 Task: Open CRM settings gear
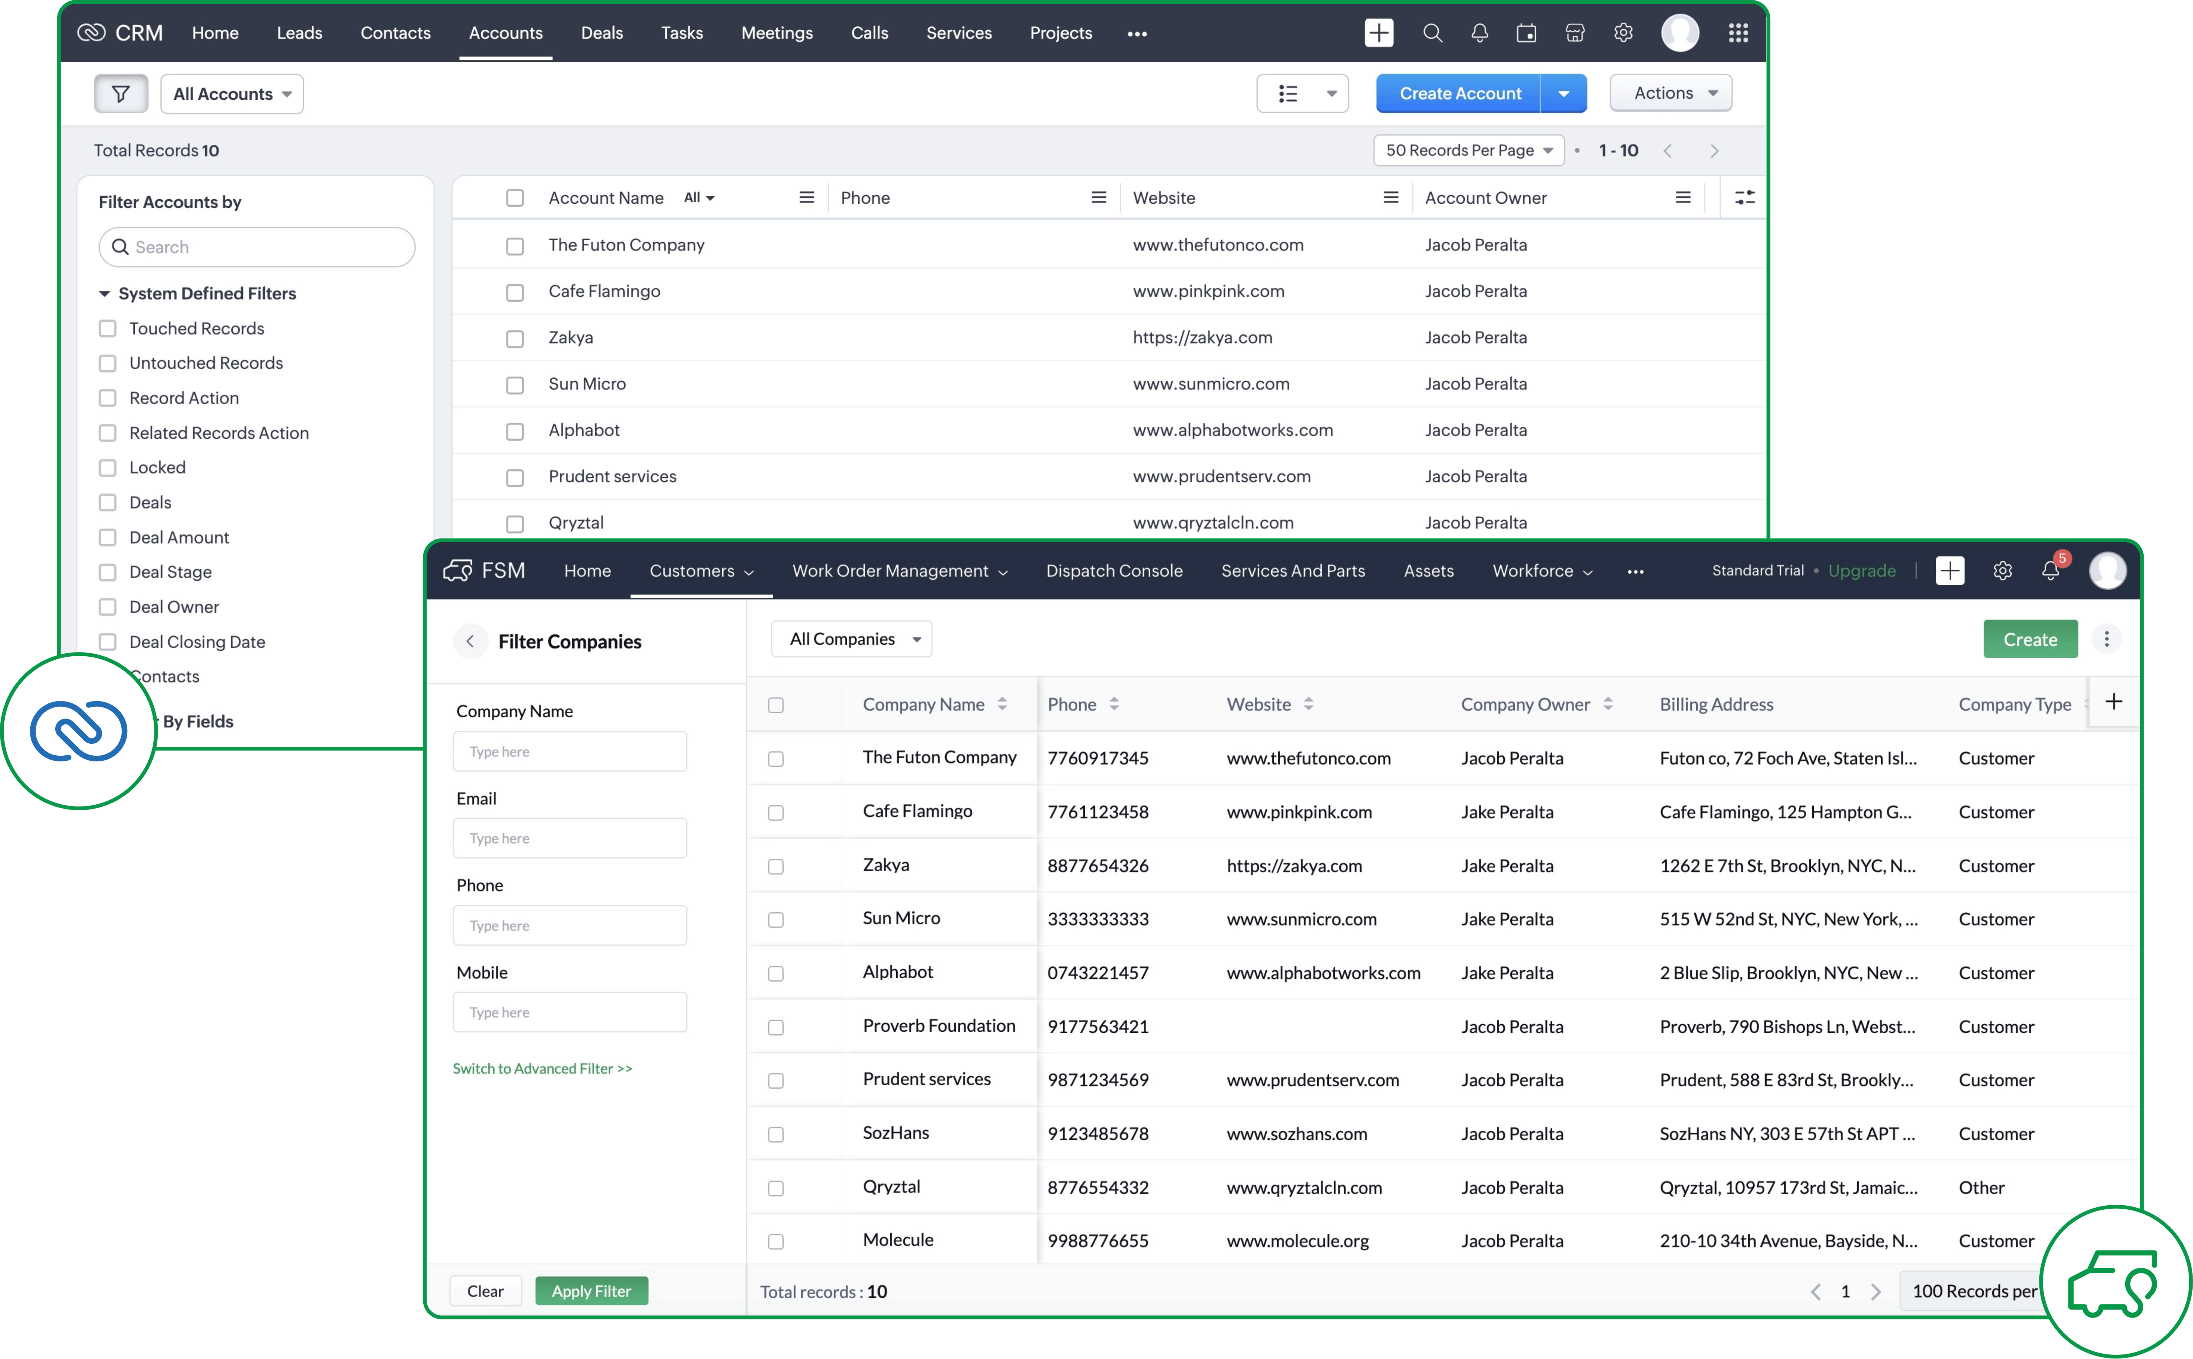click(x=1623, y=33)
